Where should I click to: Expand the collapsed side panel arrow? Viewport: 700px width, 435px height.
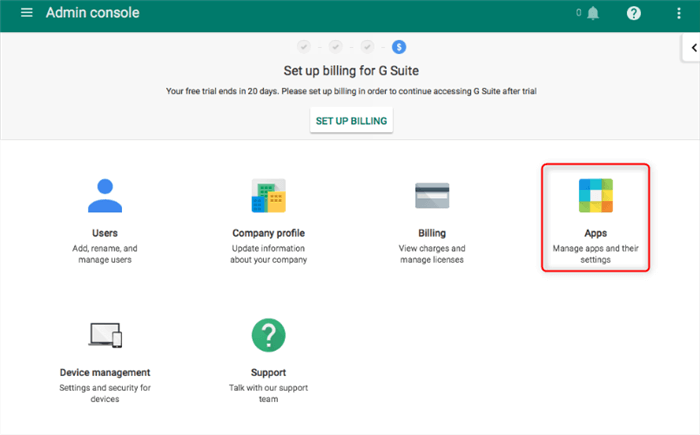tap(691, 47)
